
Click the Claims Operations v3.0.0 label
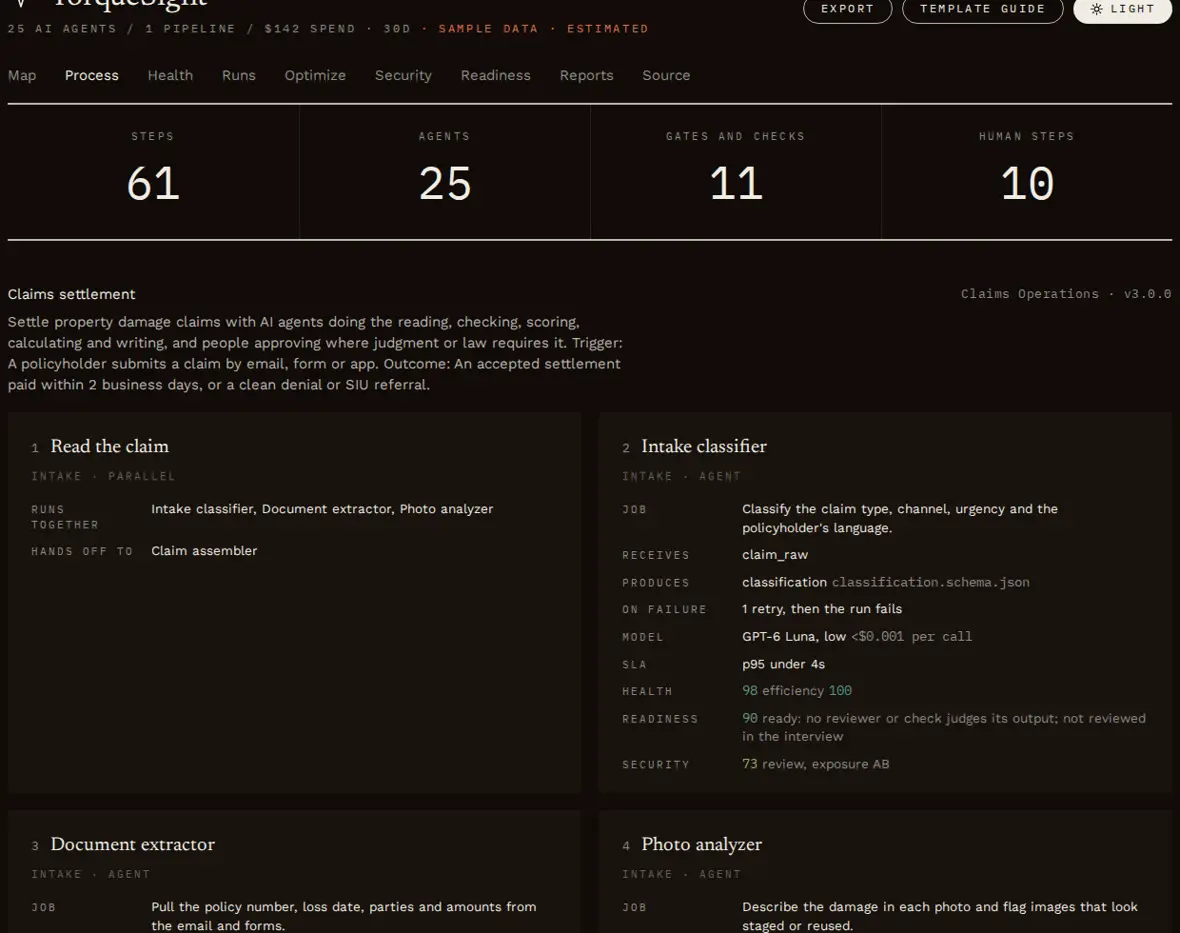[x=1066, y=294]
